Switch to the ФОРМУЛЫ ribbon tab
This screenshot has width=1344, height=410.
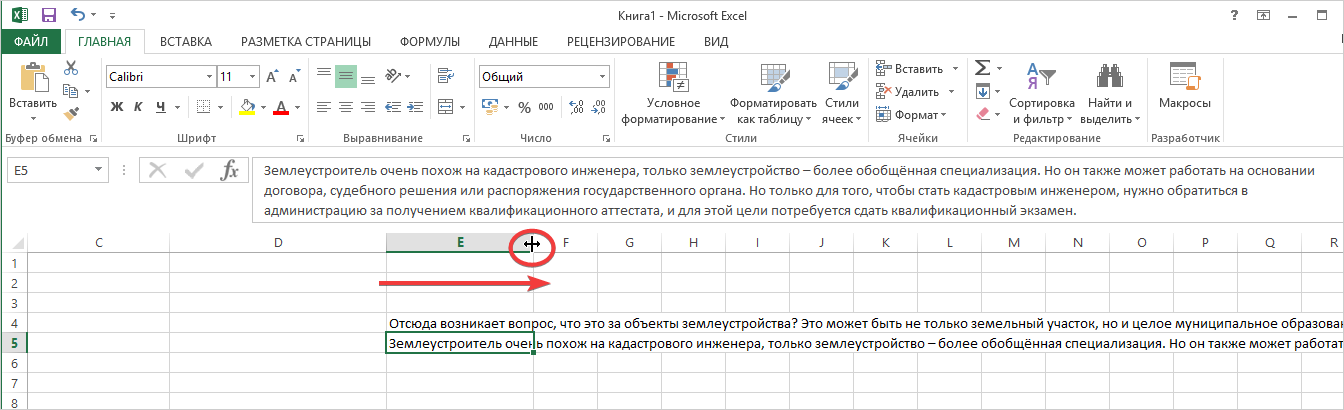coord(429,41)
